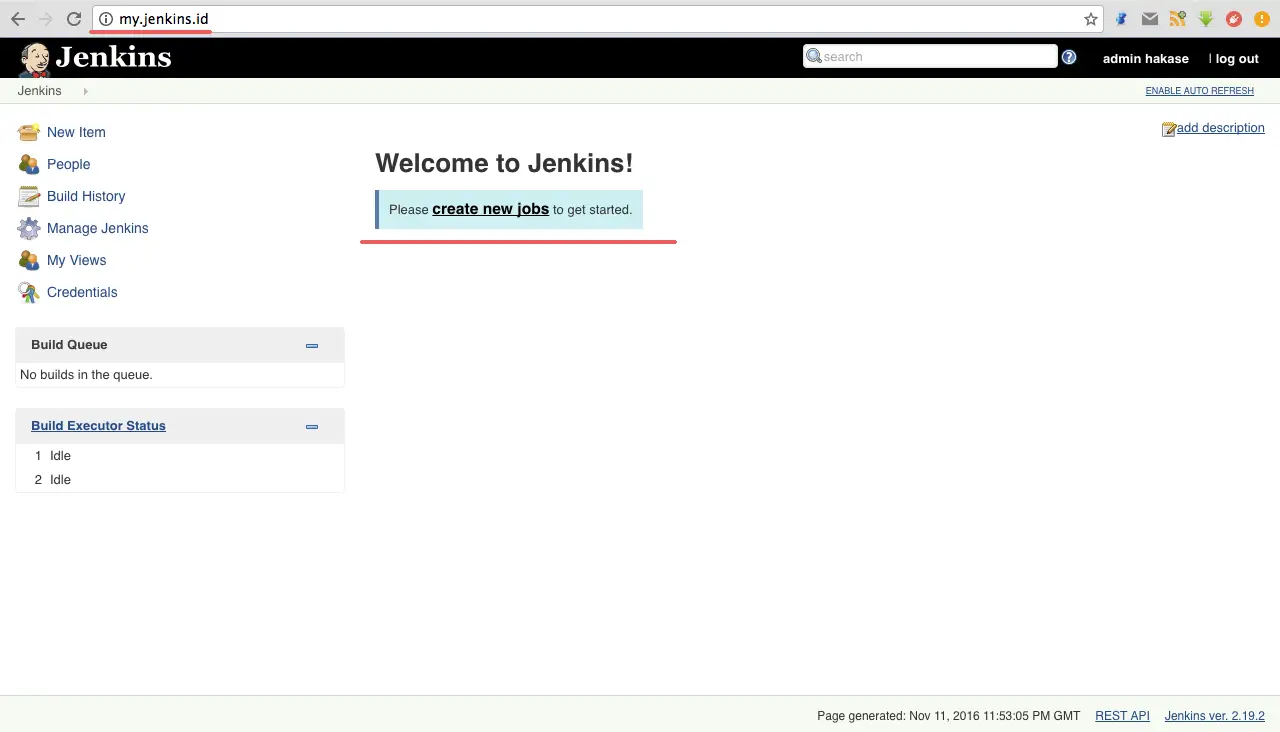Viewport: 1280px width, 732px height.
Task: Open Manage Jenkins link
Action: (x=97, y=228)
